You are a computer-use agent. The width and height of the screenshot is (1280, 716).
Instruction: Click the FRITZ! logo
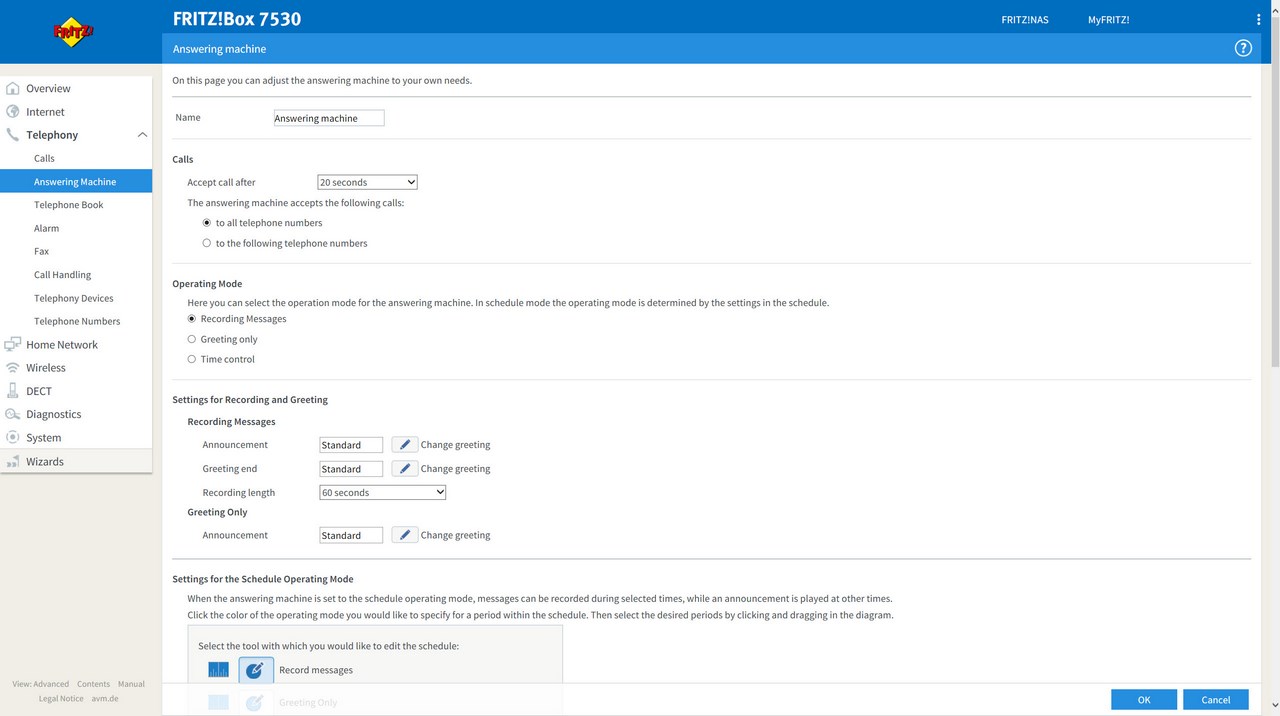tap(73, 32)
